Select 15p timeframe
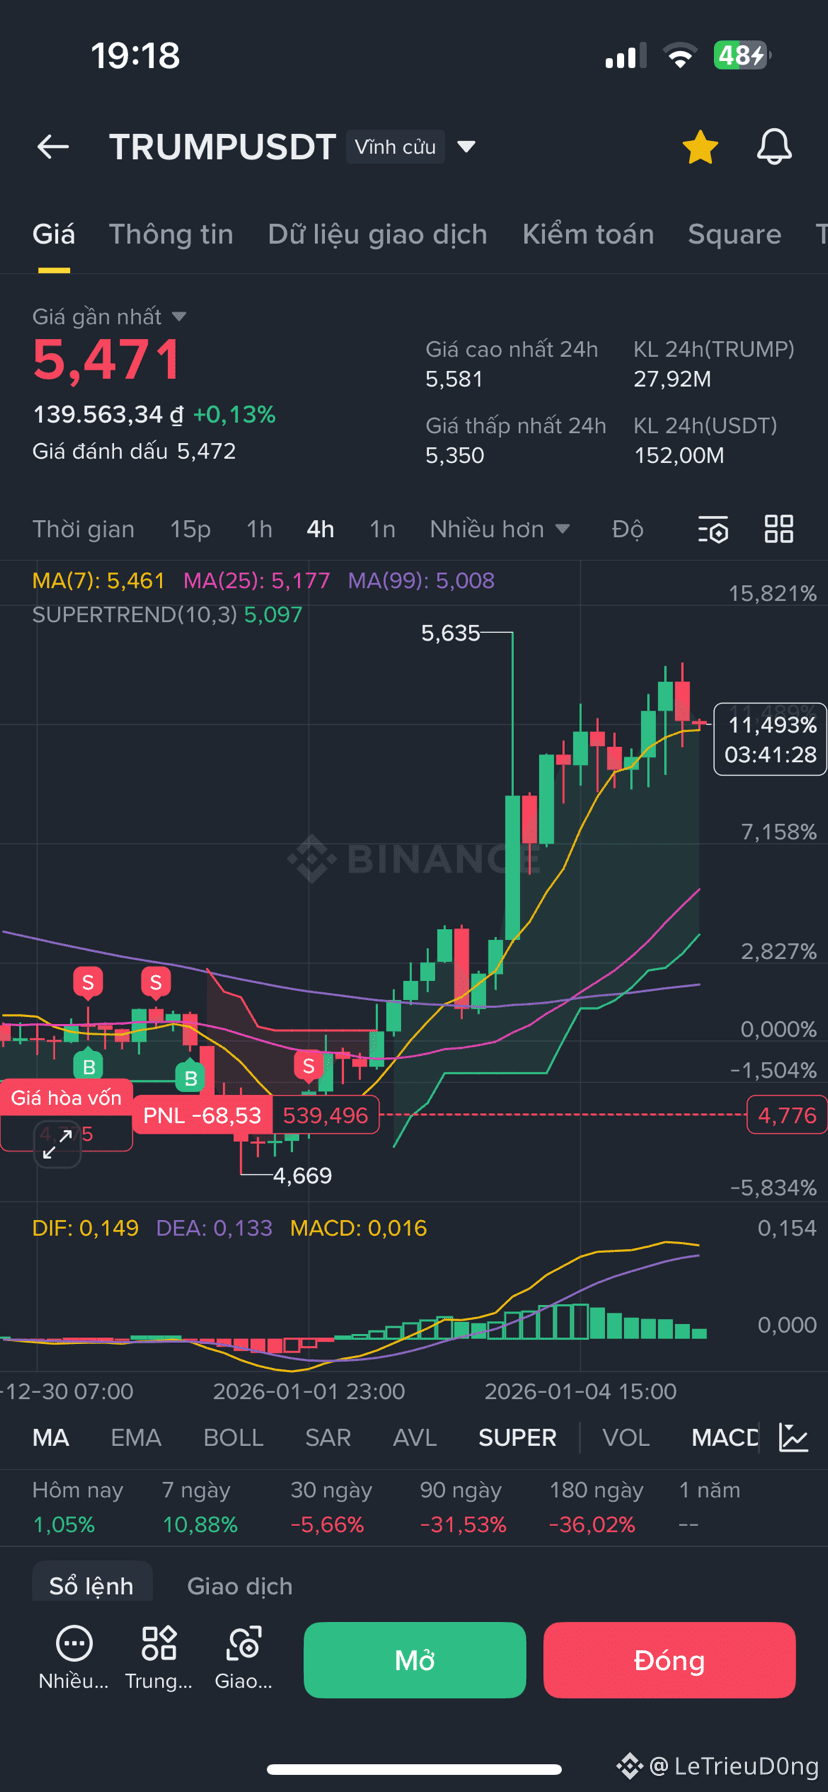Viewport: 828px width, 1792px height. [190, 529]
